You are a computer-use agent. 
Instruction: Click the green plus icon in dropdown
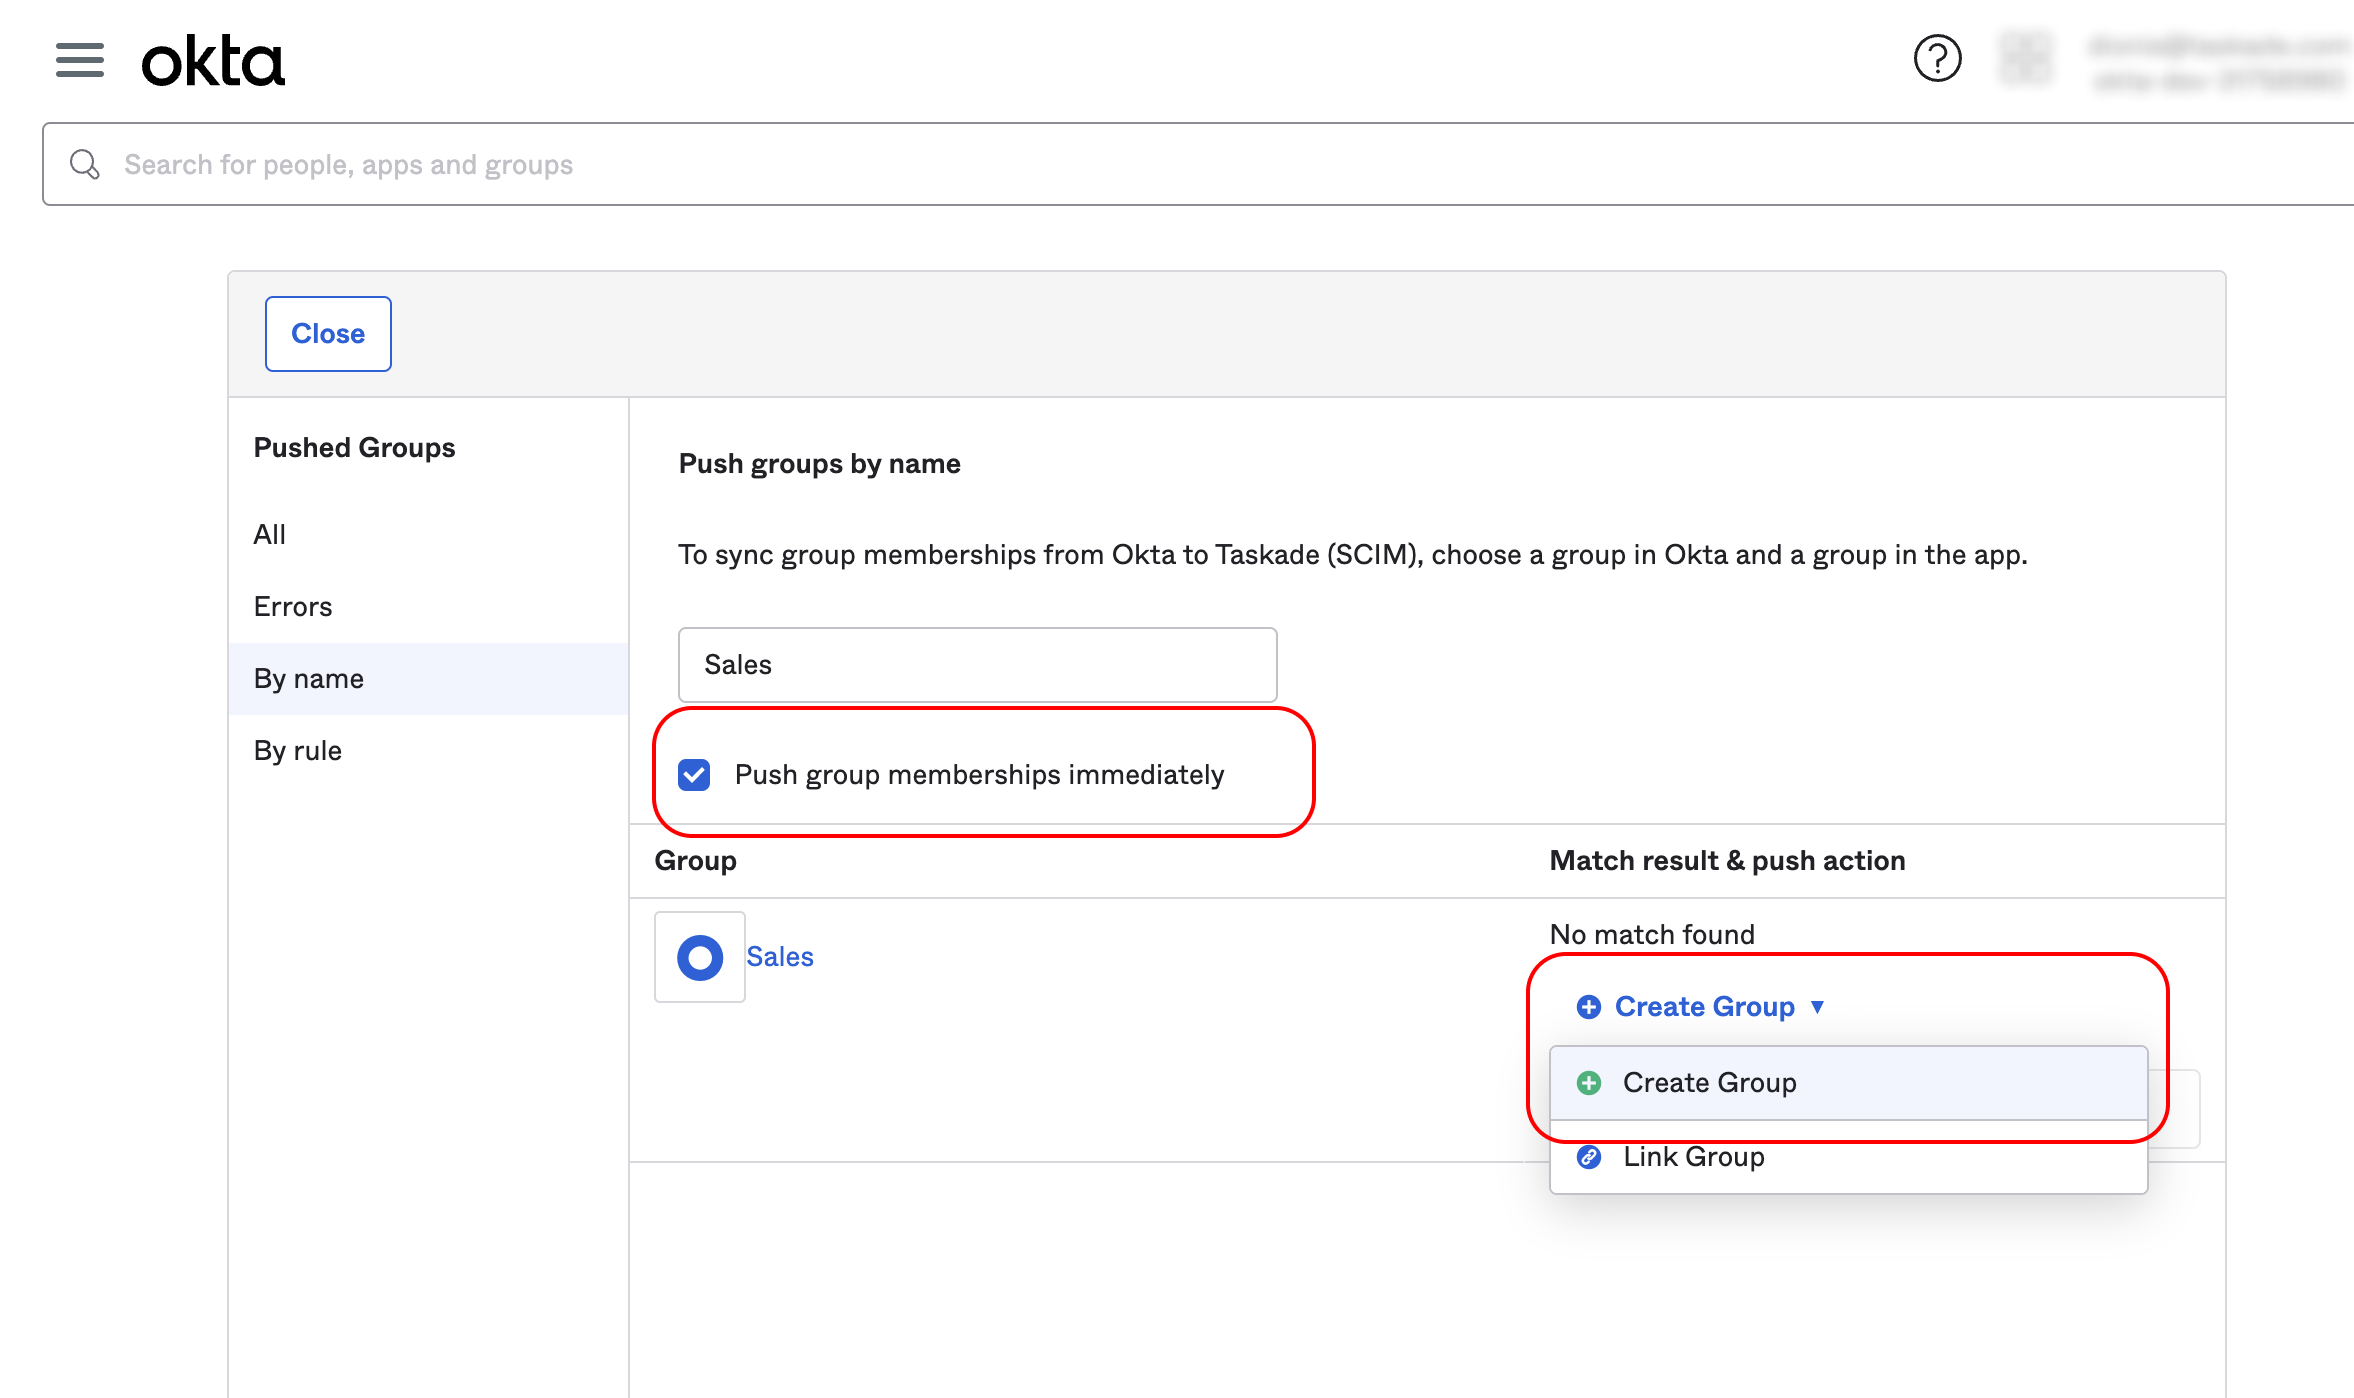[x=1588, y=1083]
